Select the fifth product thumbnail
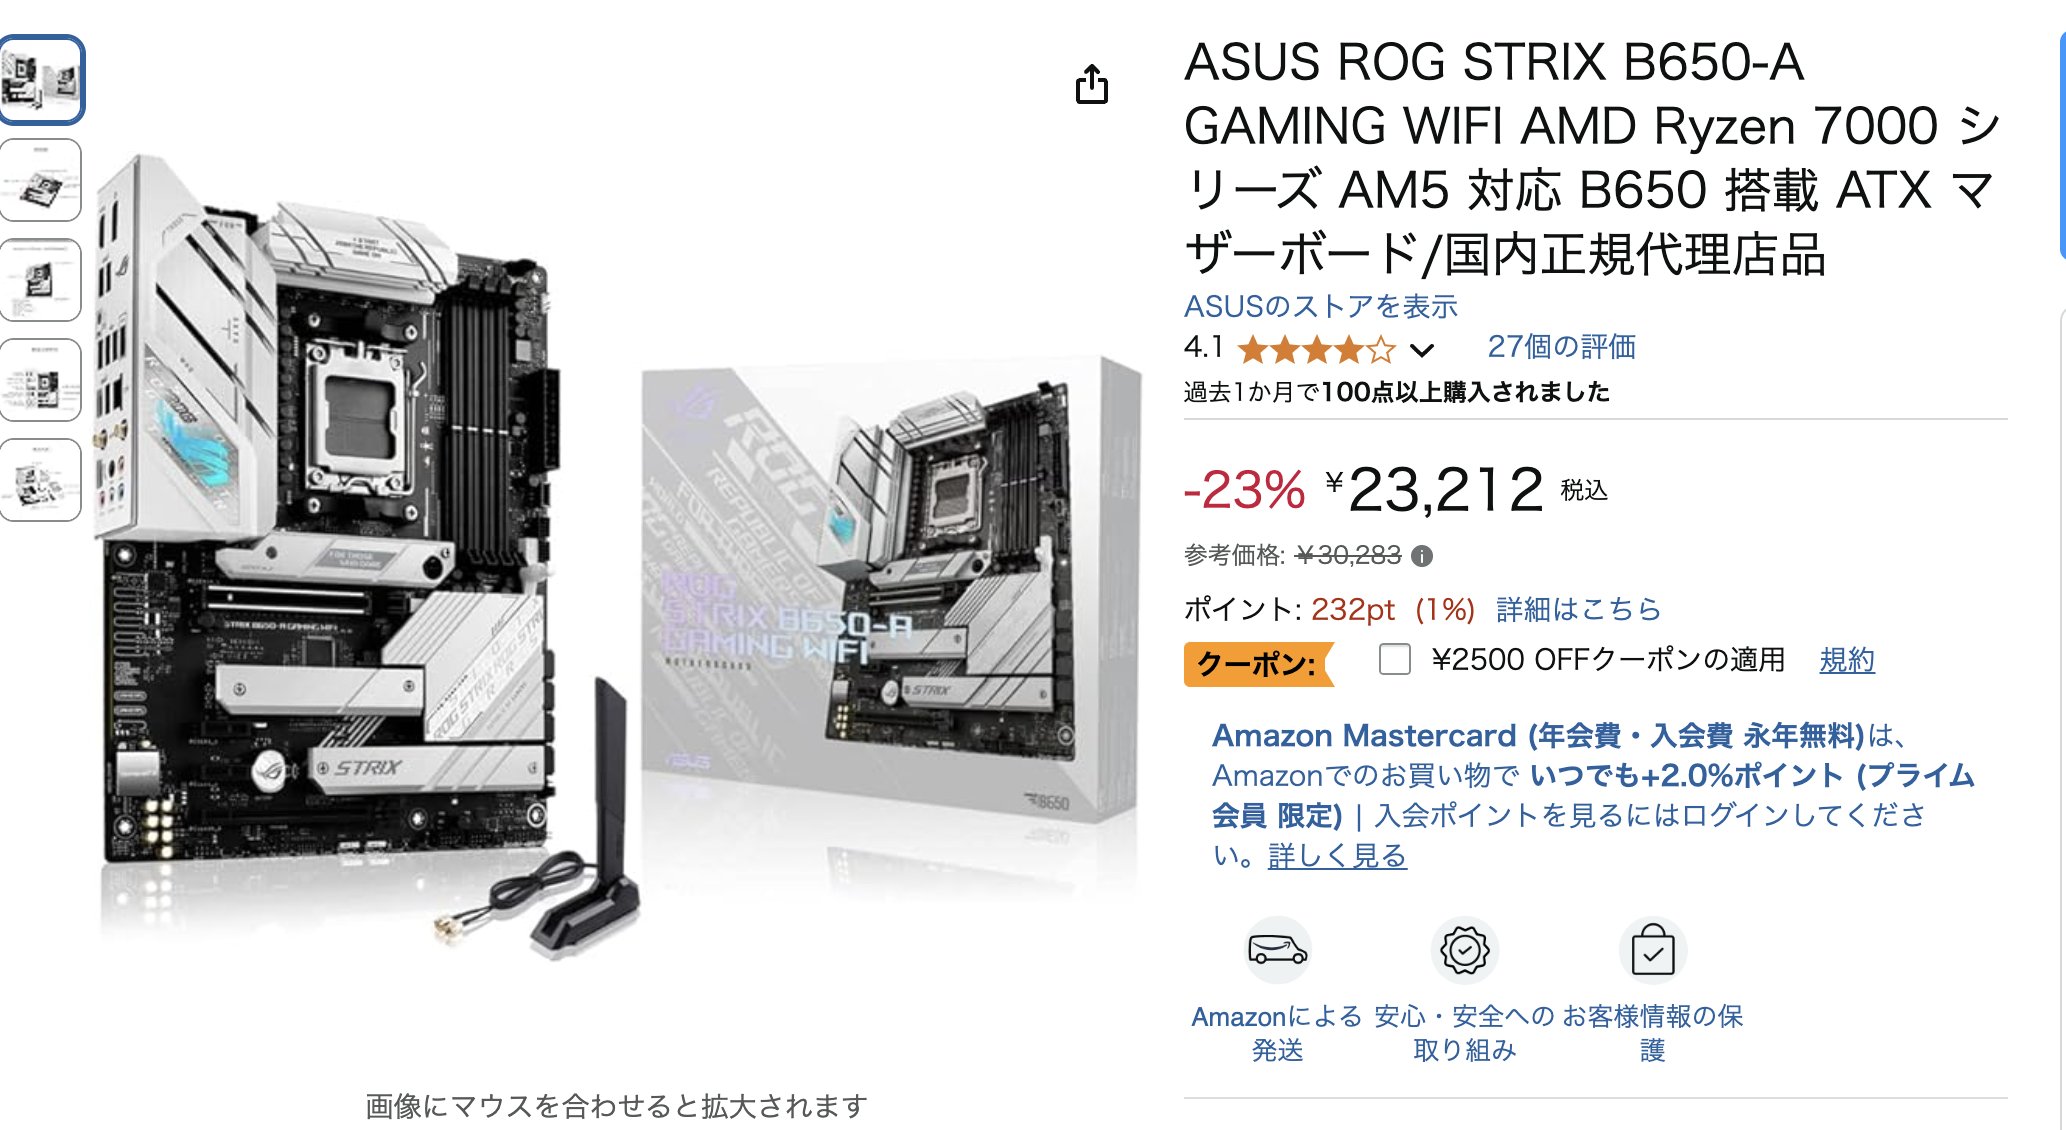 tap(41, 480)
